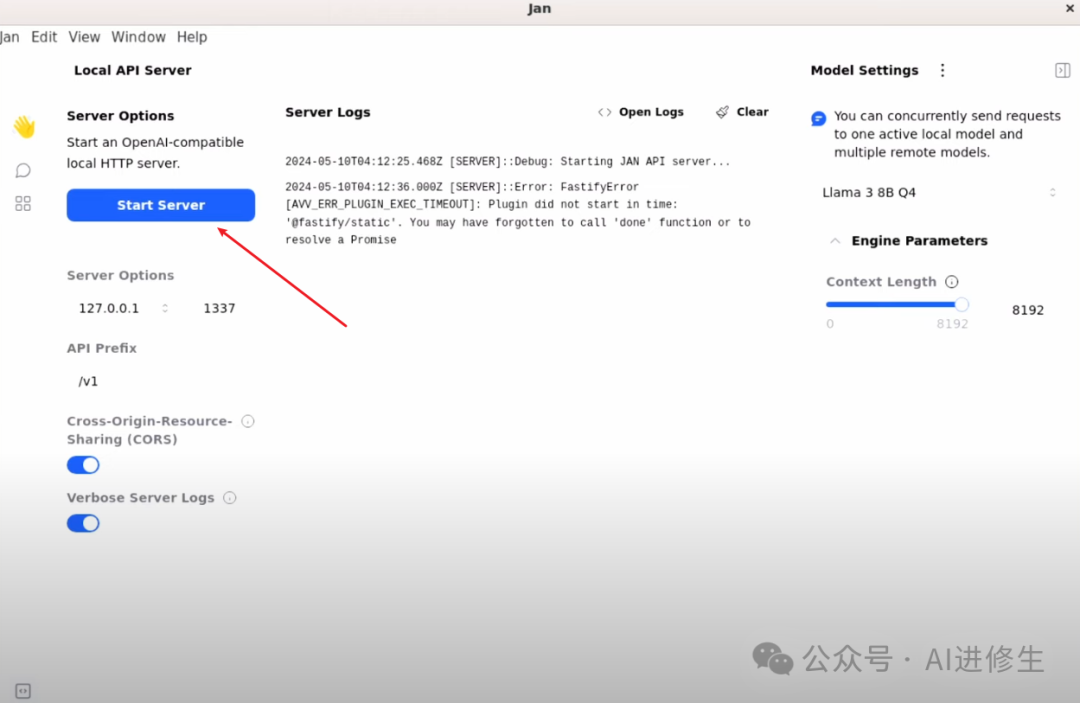
Task: Click Open Logs button
Action: tap(641, 112)
